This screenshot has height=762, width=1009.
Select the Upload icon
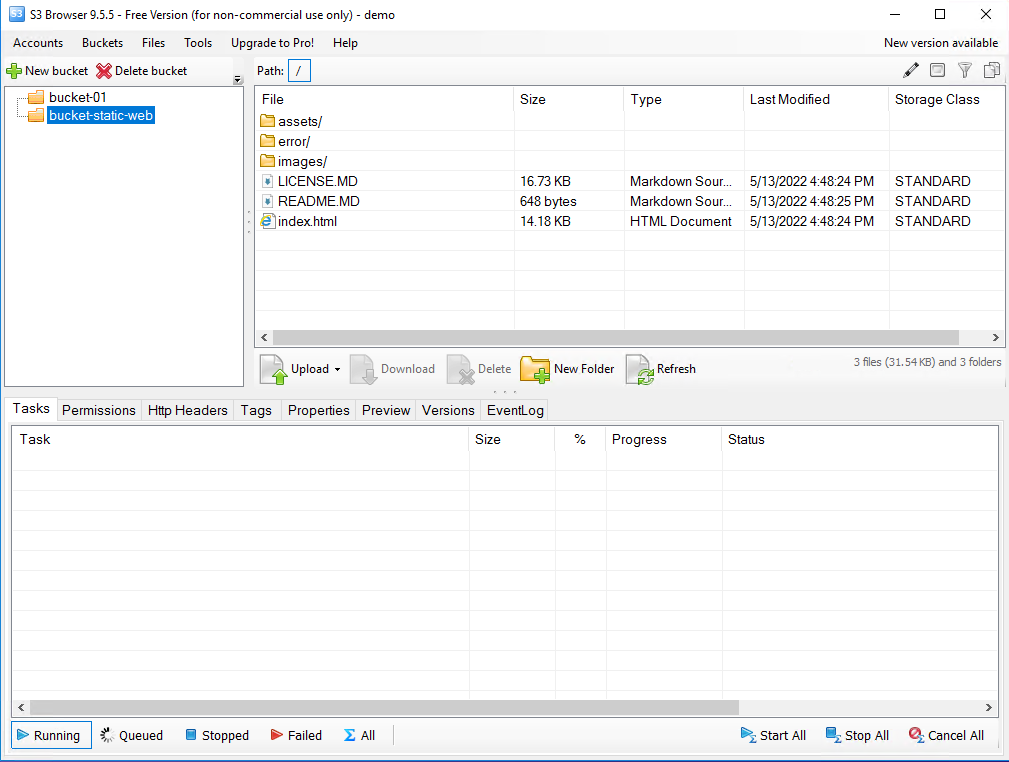coord(272,368)
